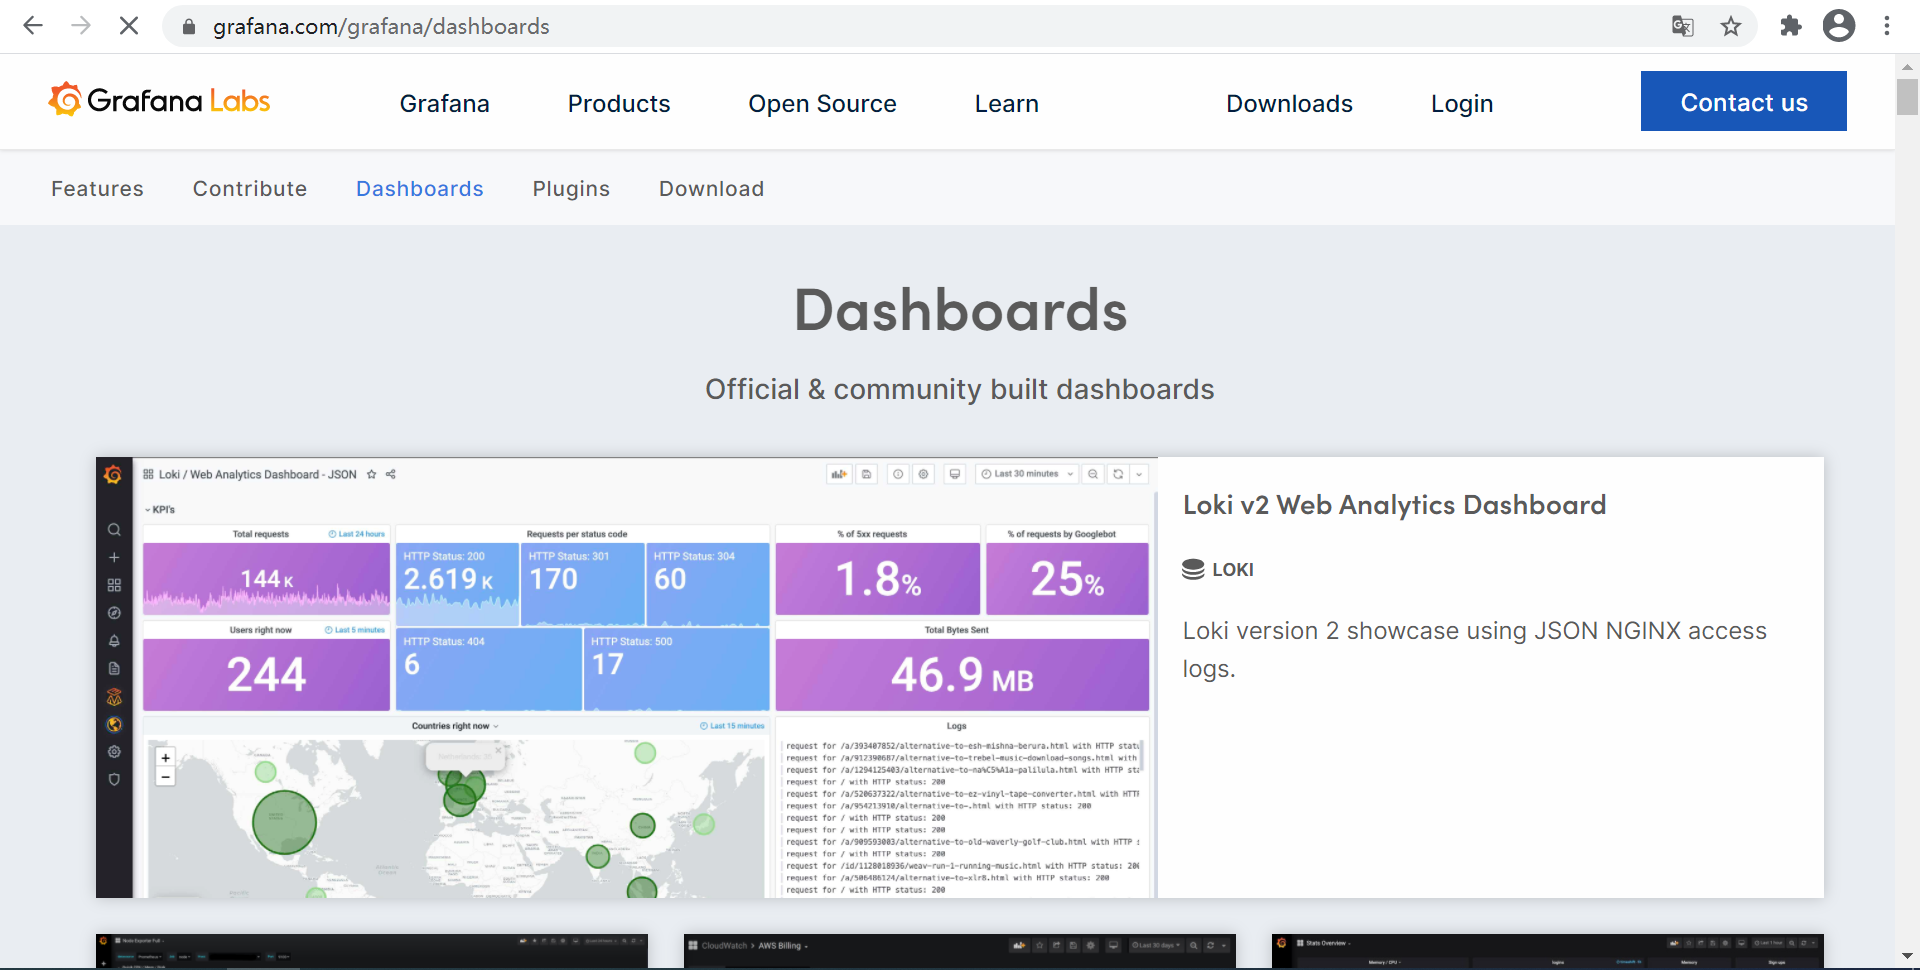The width and height of the screenshot is (1920, 970).
Task: Open the Stats Overview dashboard thumbnail
Action: tap(1548, 951)
